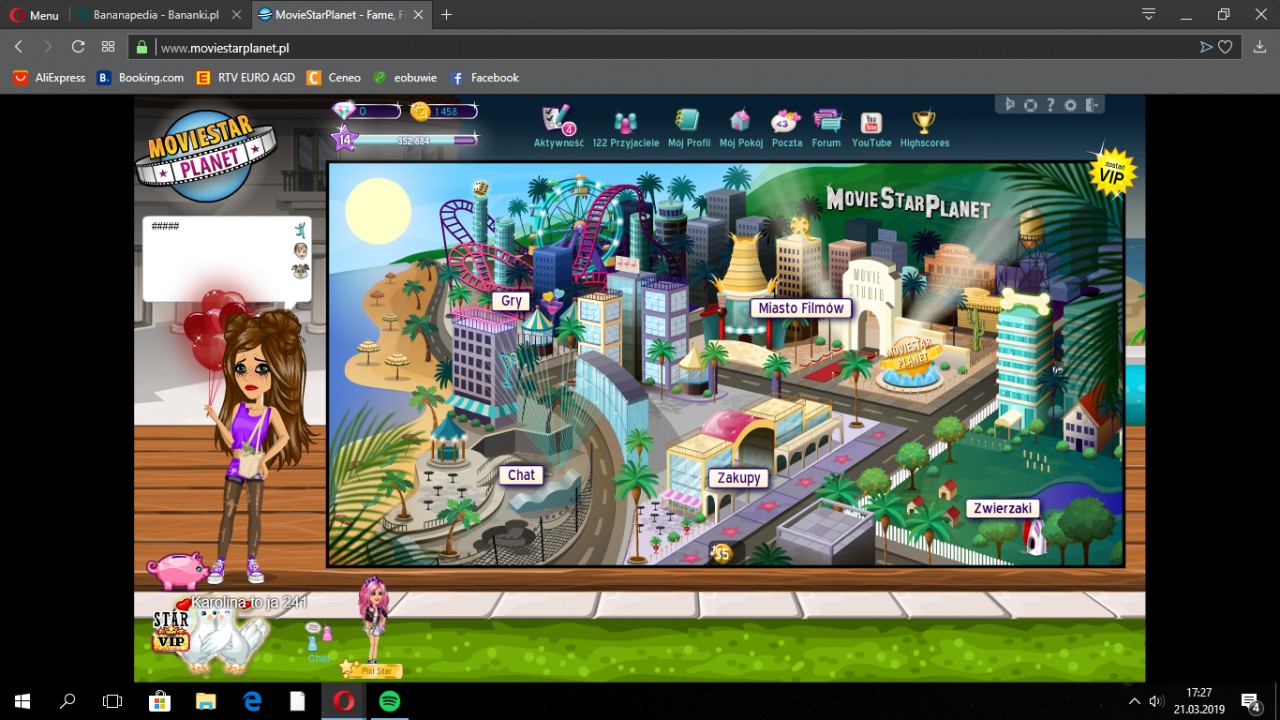Click the top icon in status bubble
1280x720 pixels.
(300, 230)
